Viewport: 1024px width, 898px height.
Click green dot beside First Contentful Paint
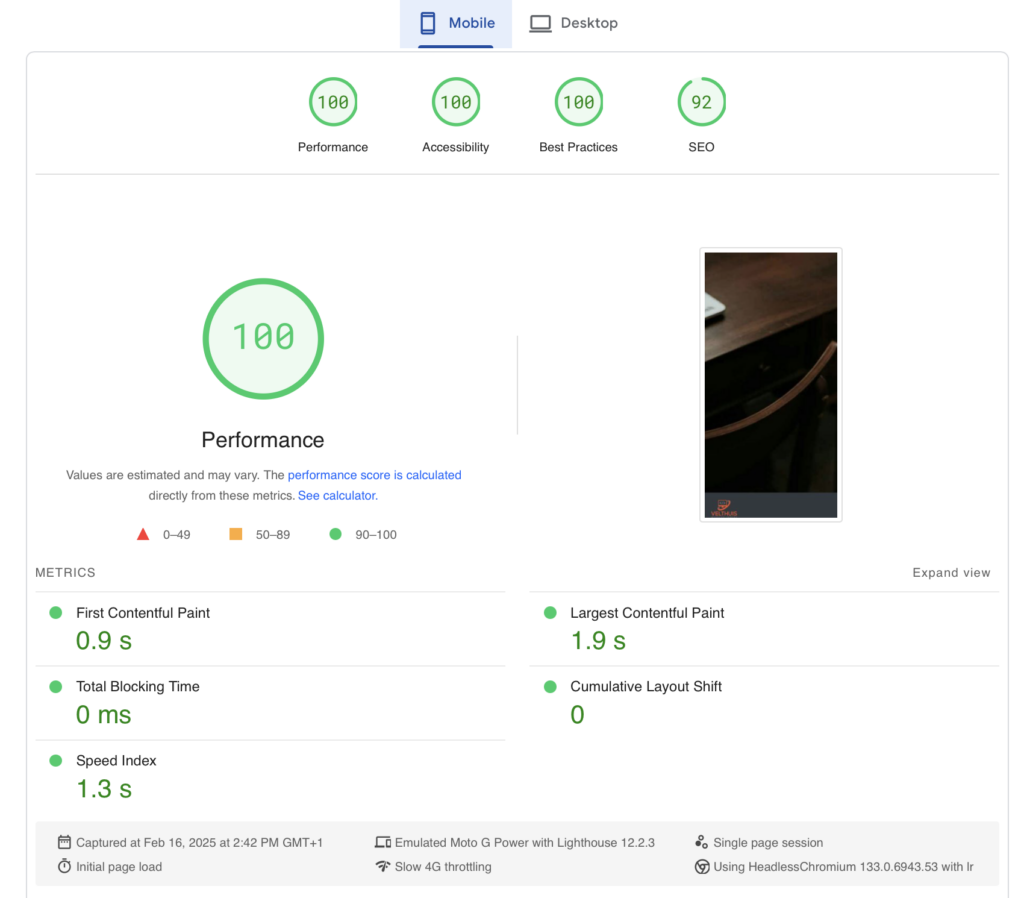coord(56,613)
